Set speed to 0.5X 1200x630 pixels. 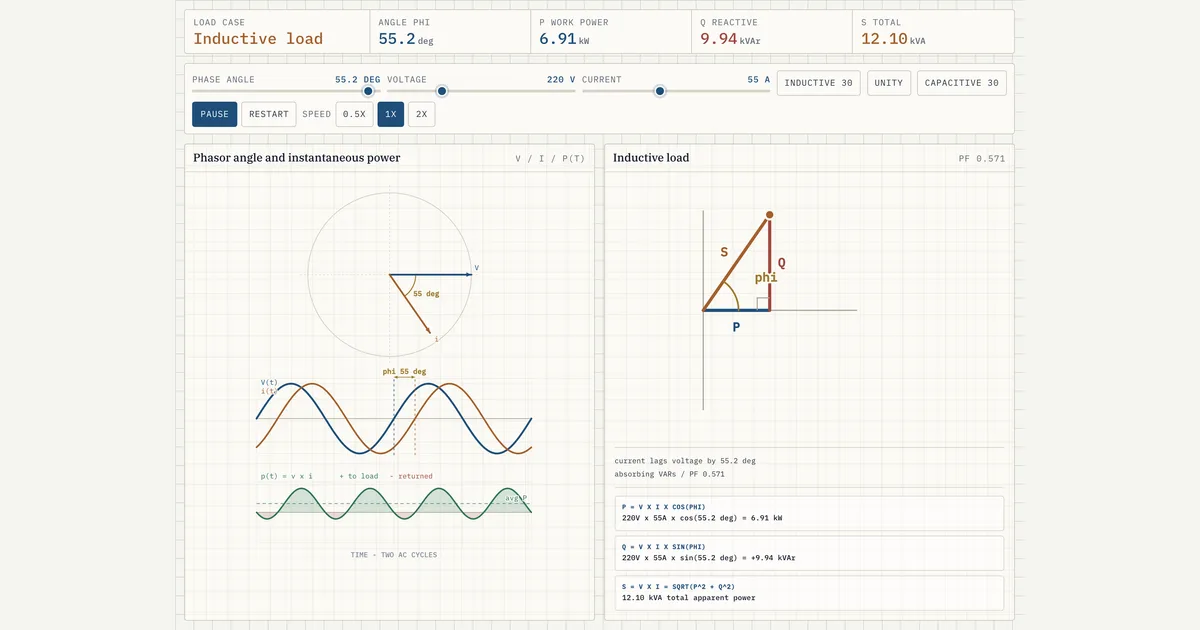354,114
